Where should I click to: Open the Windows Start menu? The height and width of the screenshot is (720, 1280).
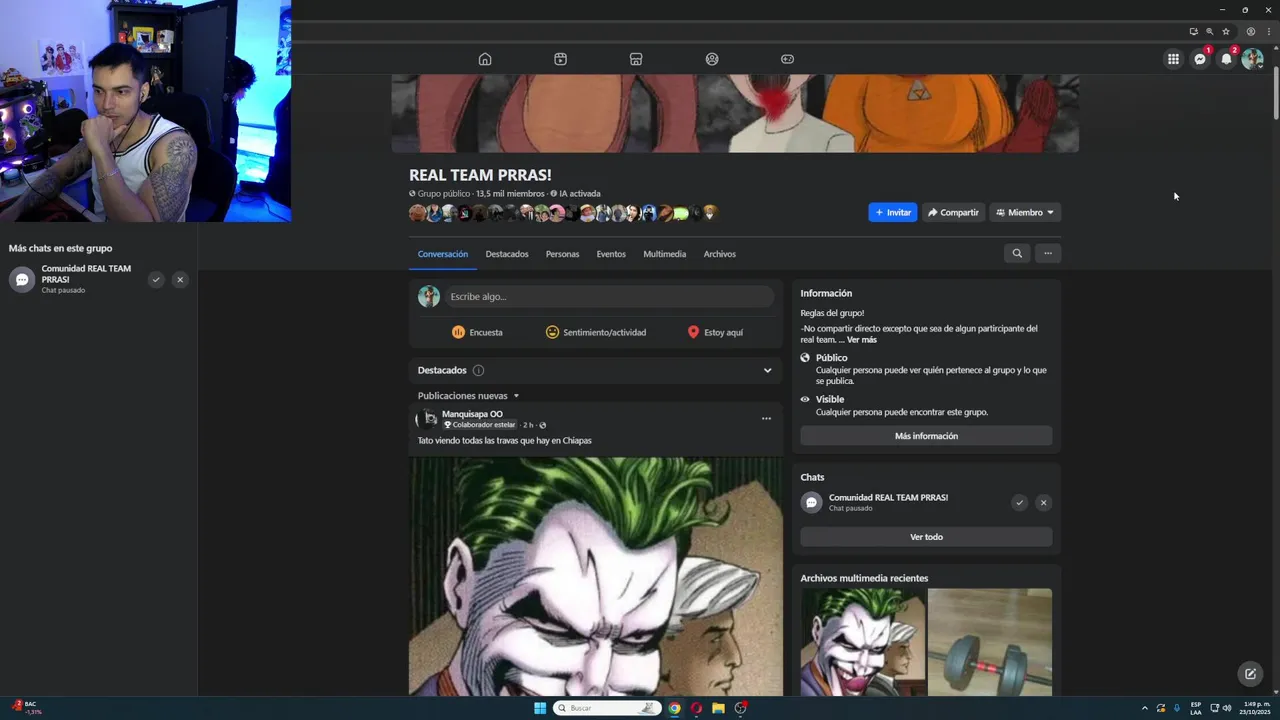540,708
